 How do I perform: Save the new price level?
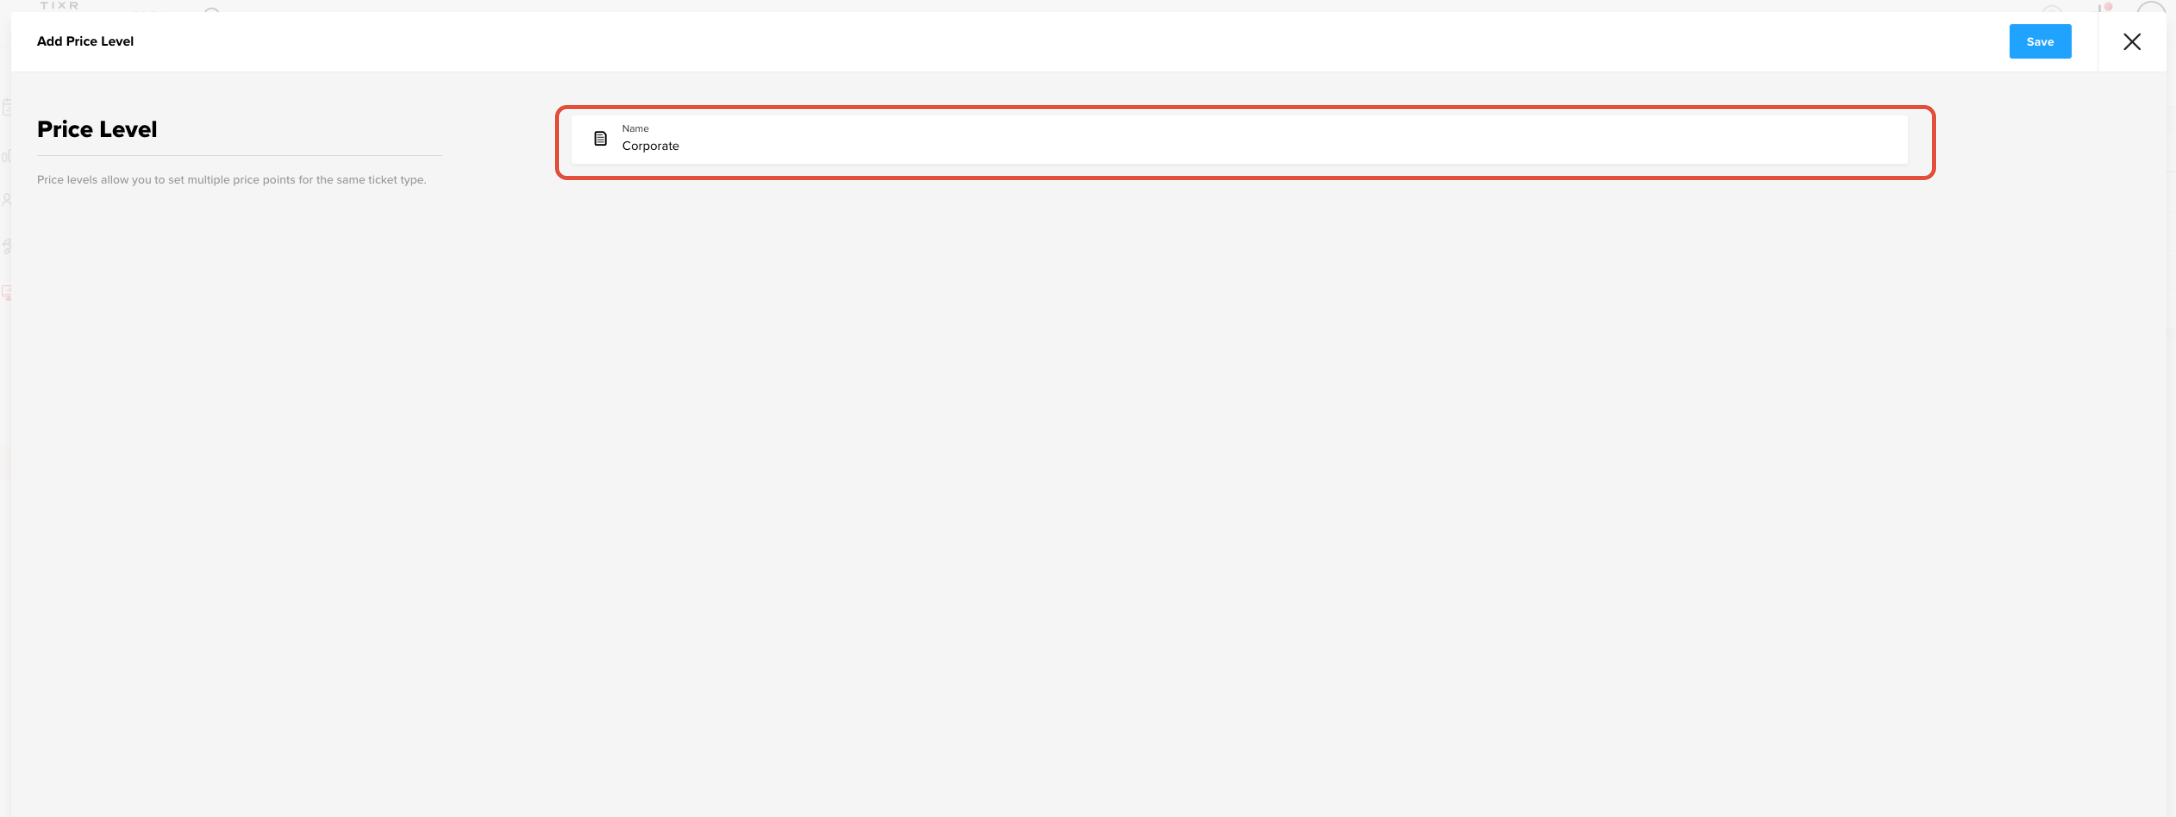pyautogui.click(x=2040, y=41)
